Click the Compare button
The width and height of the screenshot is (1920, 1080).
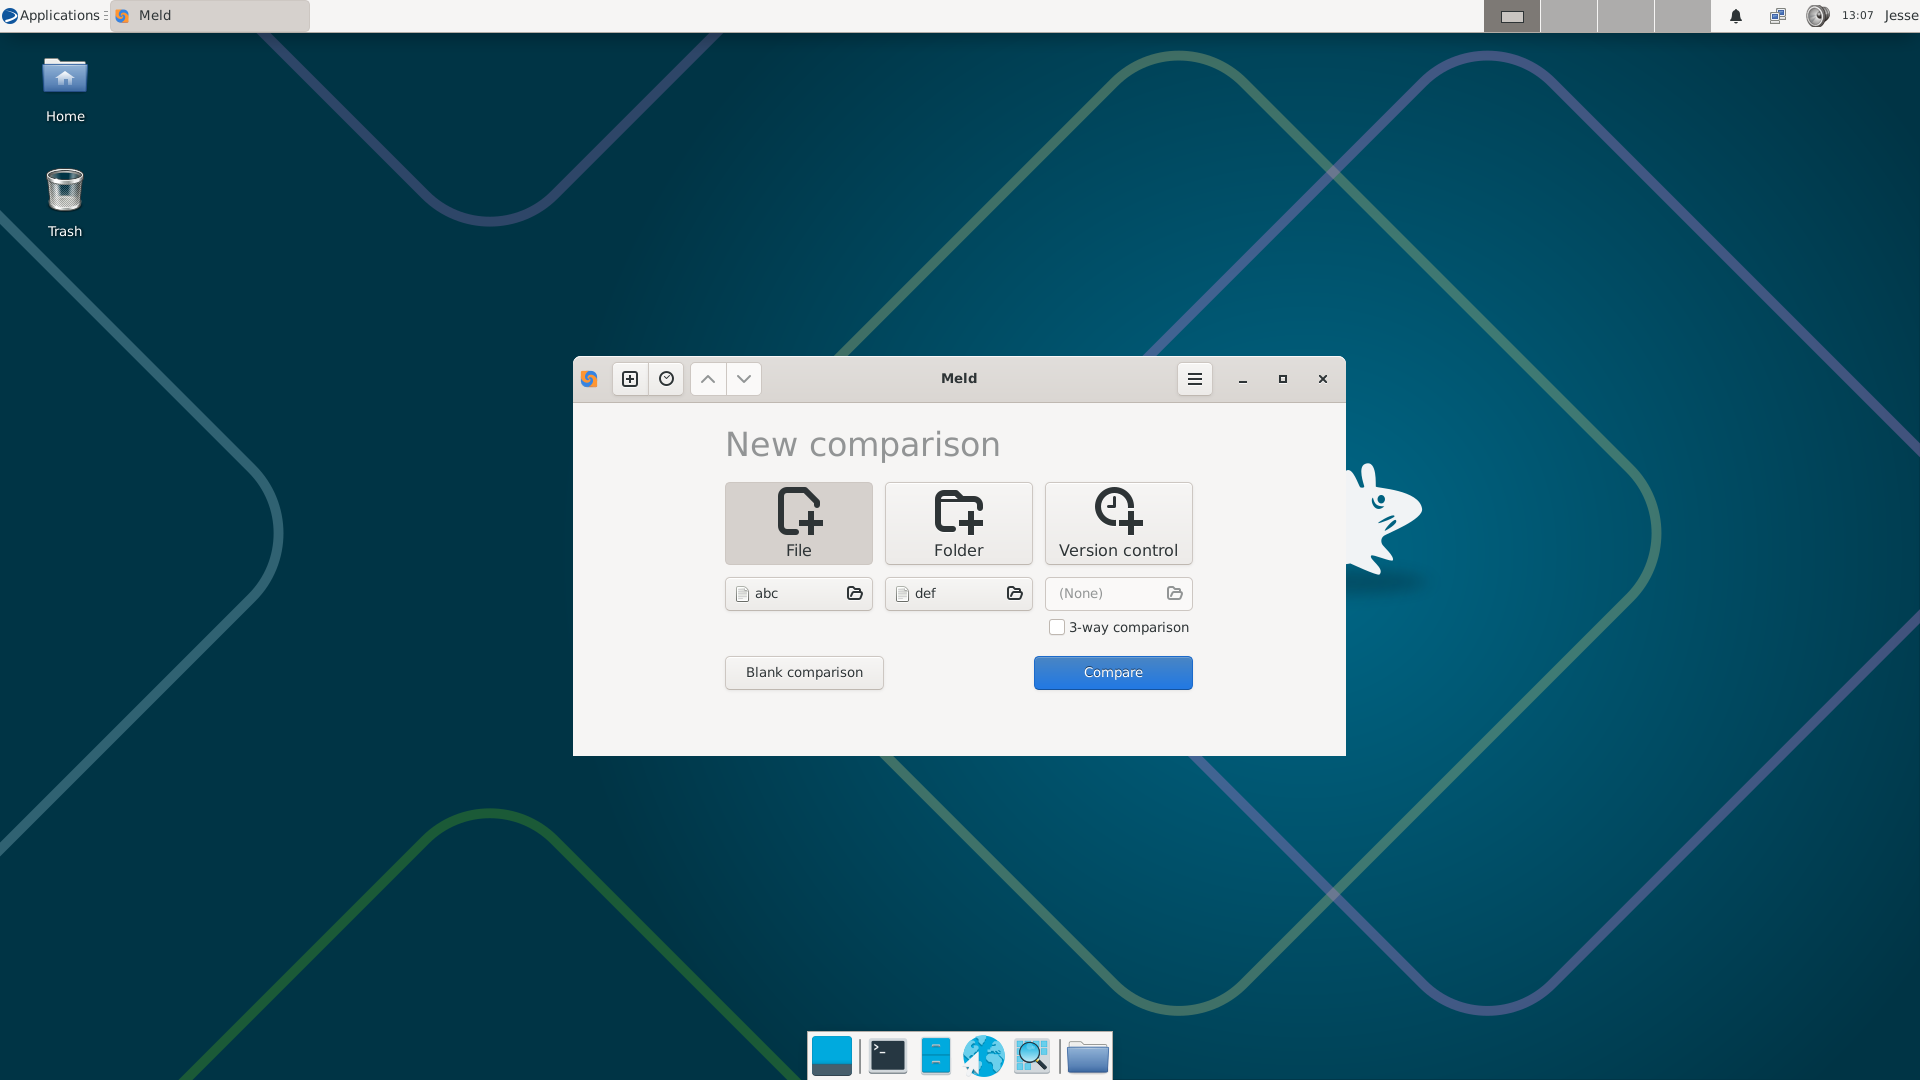[x=1113, y=673]
